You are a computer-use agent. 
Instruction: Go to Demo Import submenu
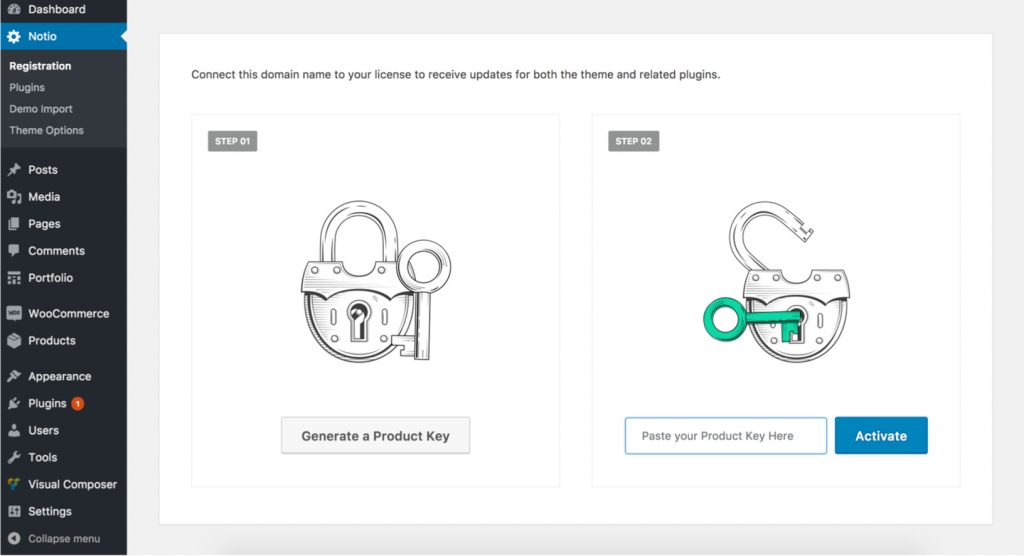coord(40,109)
